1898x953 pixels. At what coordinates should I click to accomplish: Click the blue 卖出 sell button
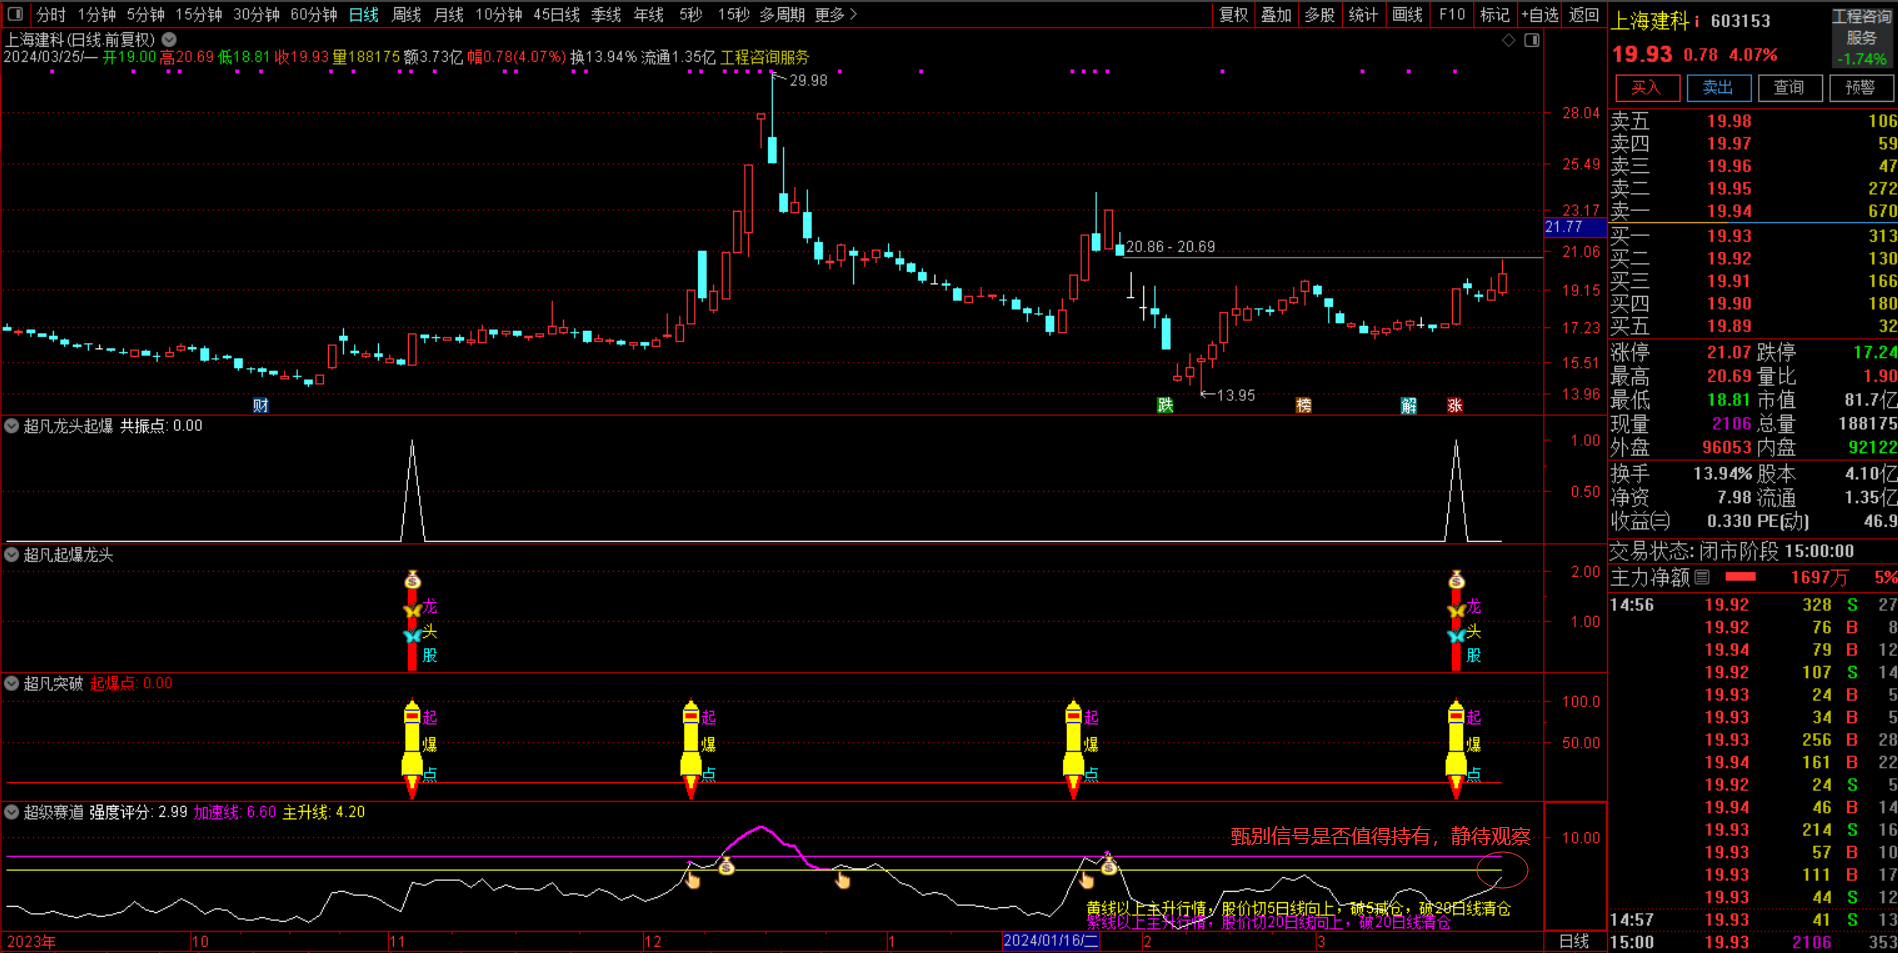pos(1718,88)
